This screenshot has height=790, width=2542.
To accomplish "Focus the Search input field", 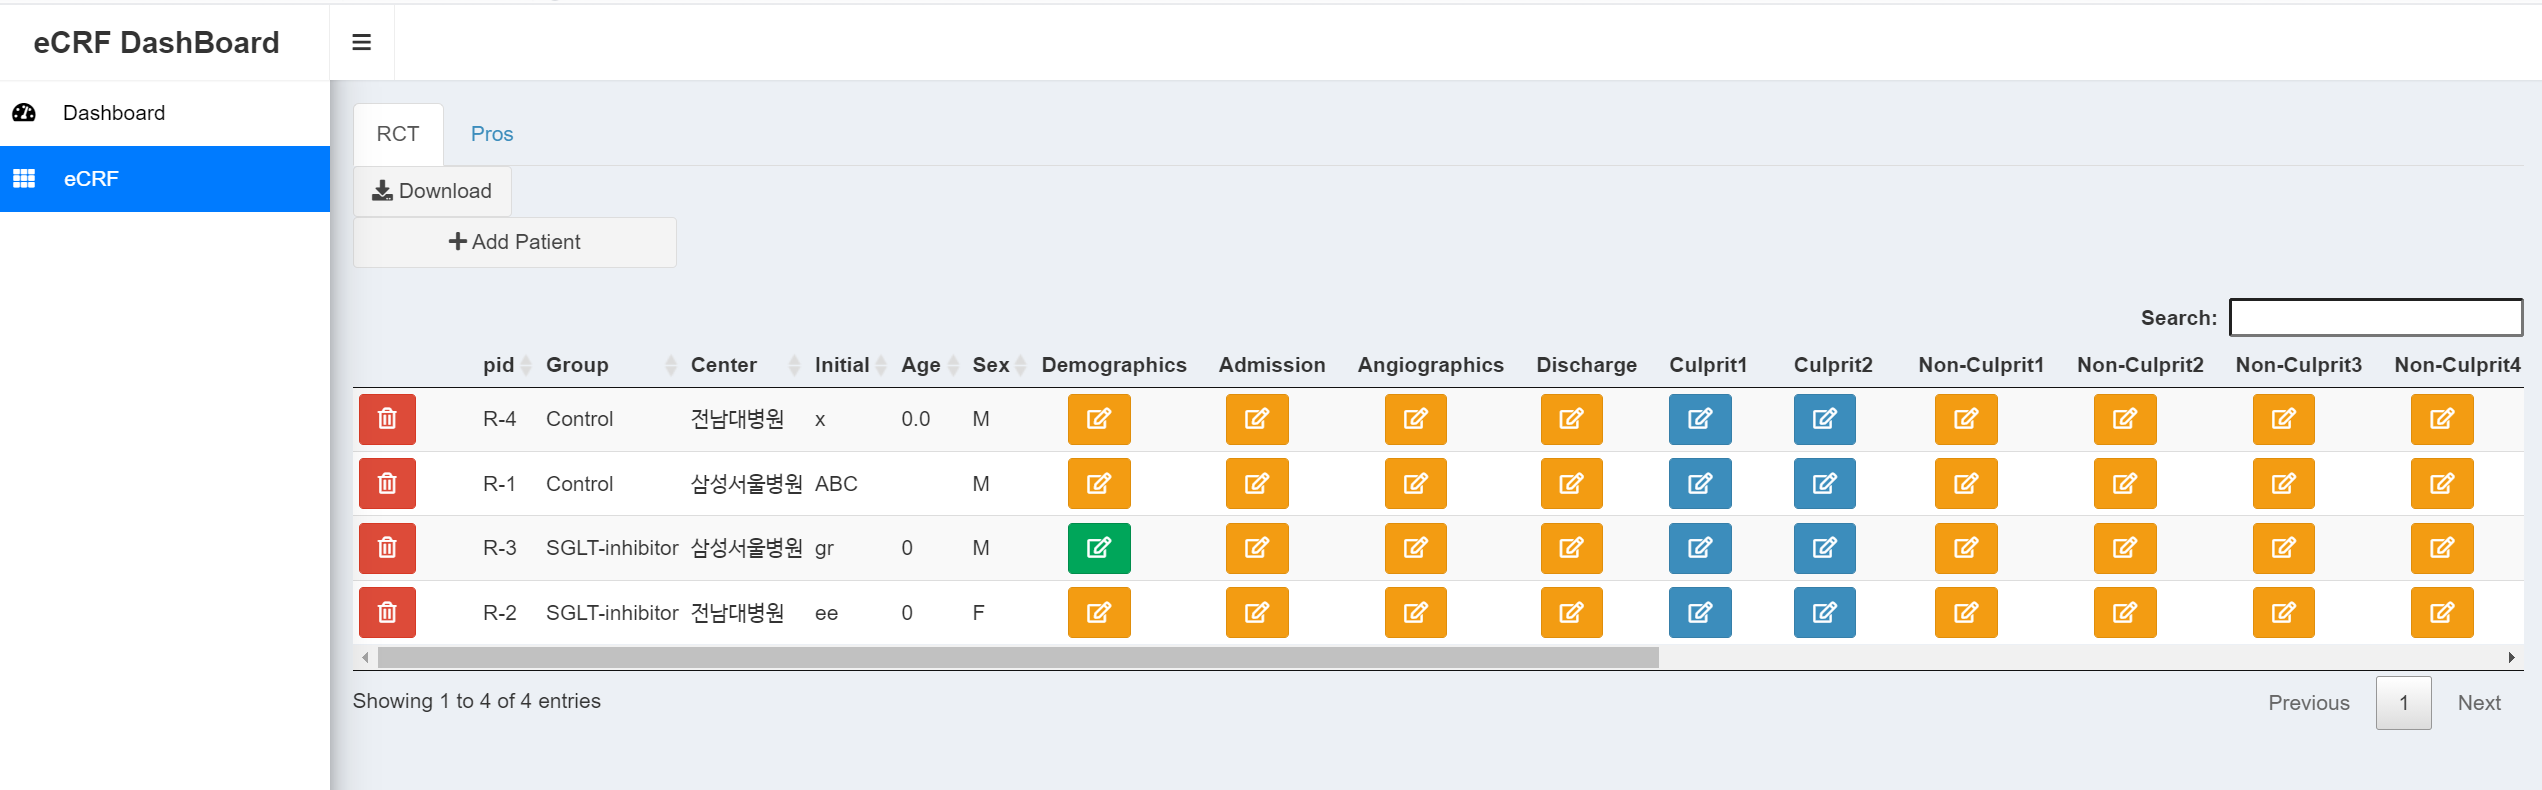I will [2375, 318].
